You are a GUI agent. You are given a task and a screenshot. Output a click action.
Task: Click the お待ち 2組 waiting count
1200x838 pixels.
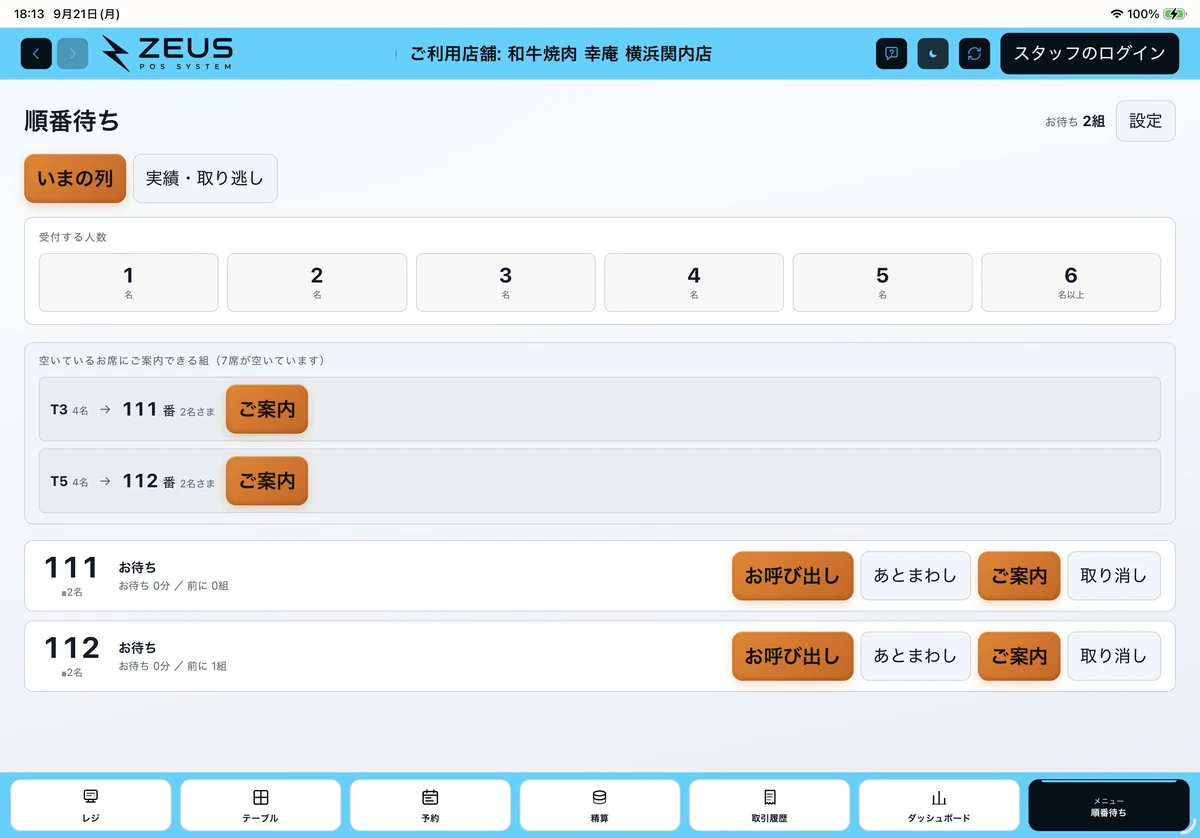(x=1075, y=121)
